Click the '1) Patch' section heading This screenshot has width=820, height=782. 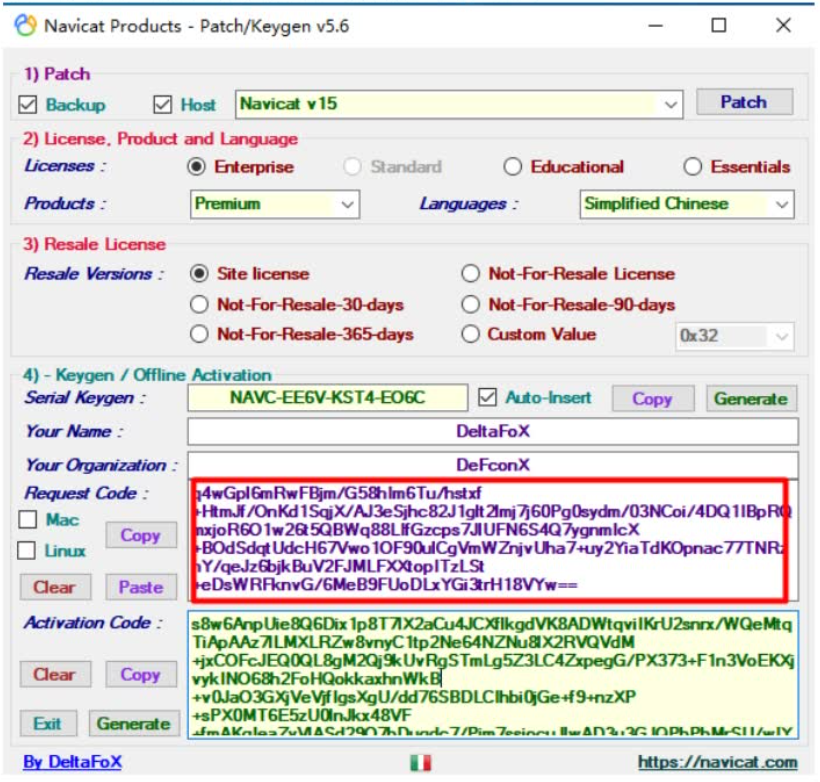click(x=56, y=74)
